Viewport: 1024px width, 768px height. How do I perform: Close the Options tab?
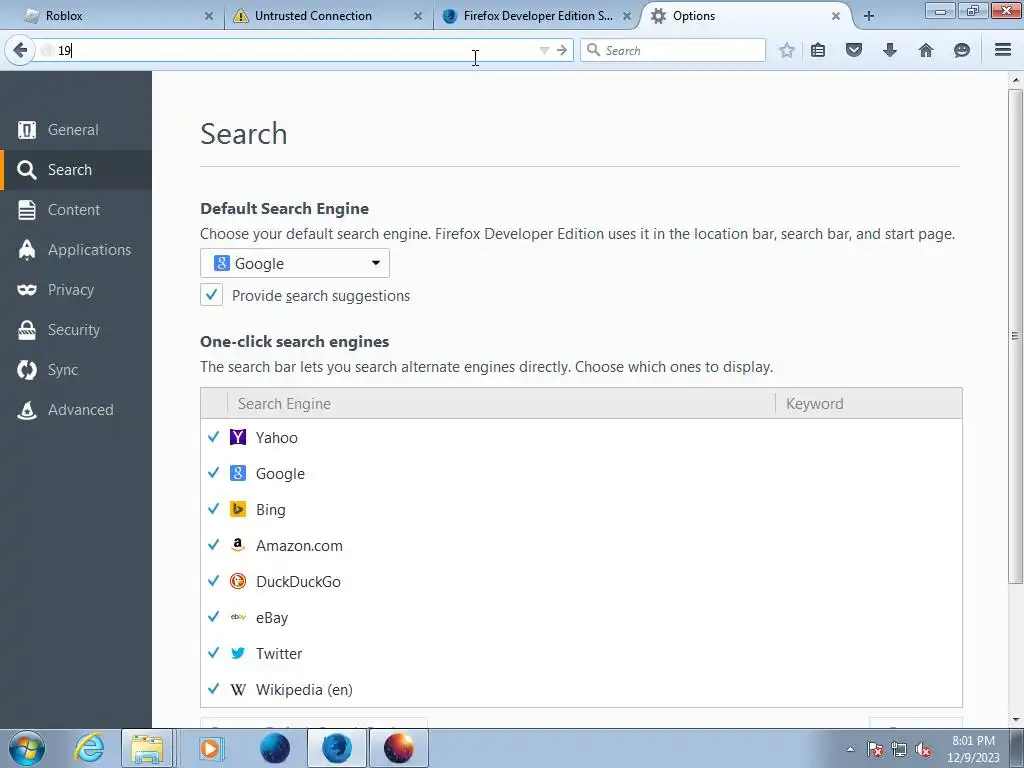835,16
